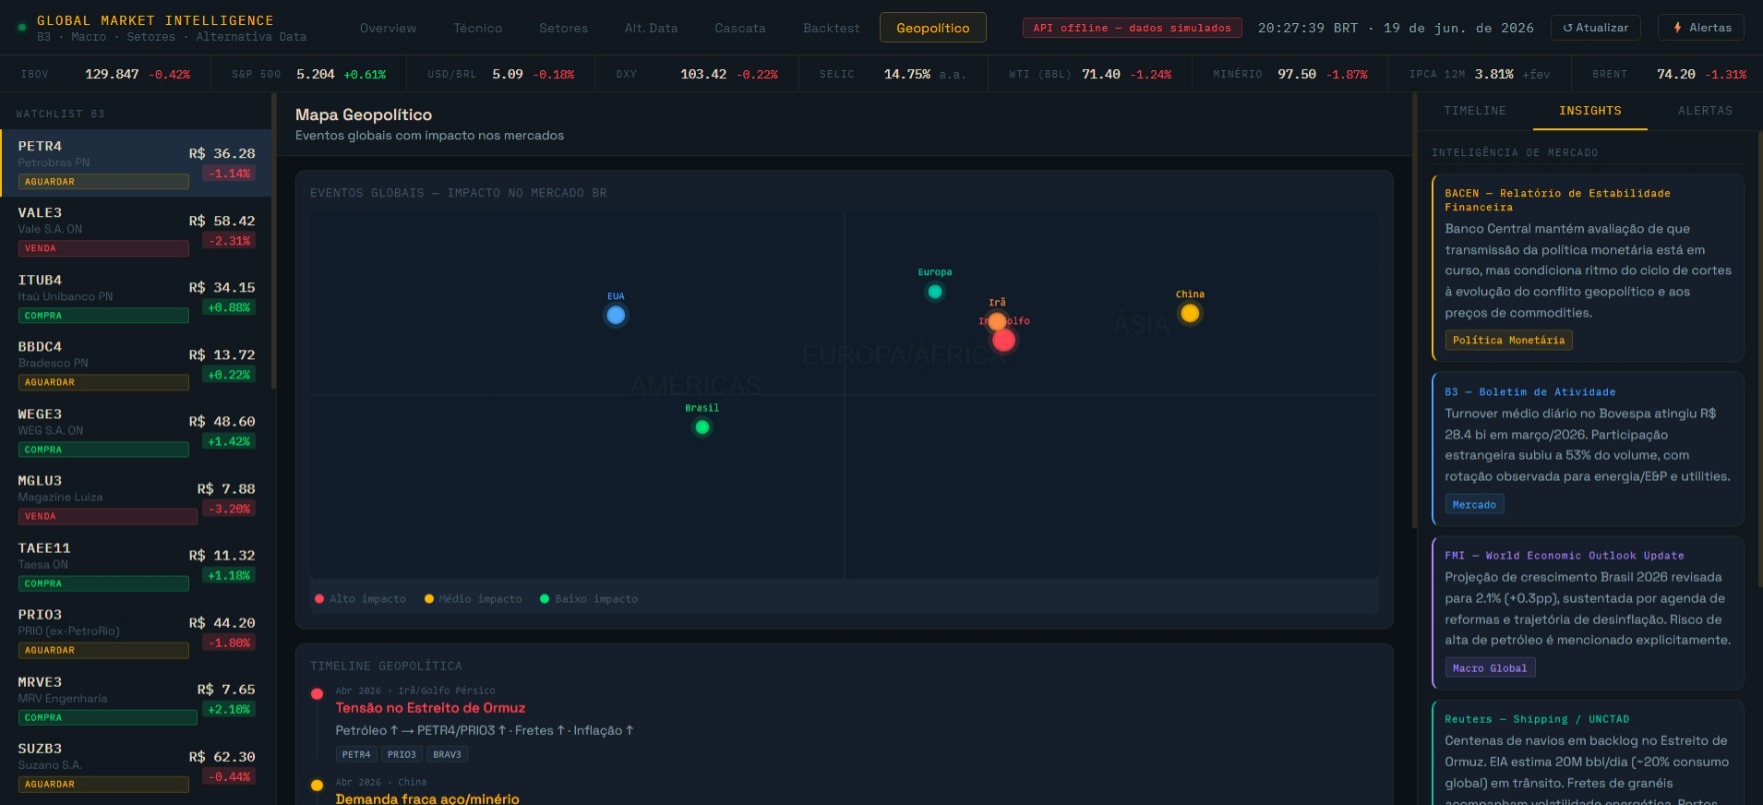This screenshot has width=1763, height=805.
Task: Select PETR4 in the watchlist
Action: 136,163
